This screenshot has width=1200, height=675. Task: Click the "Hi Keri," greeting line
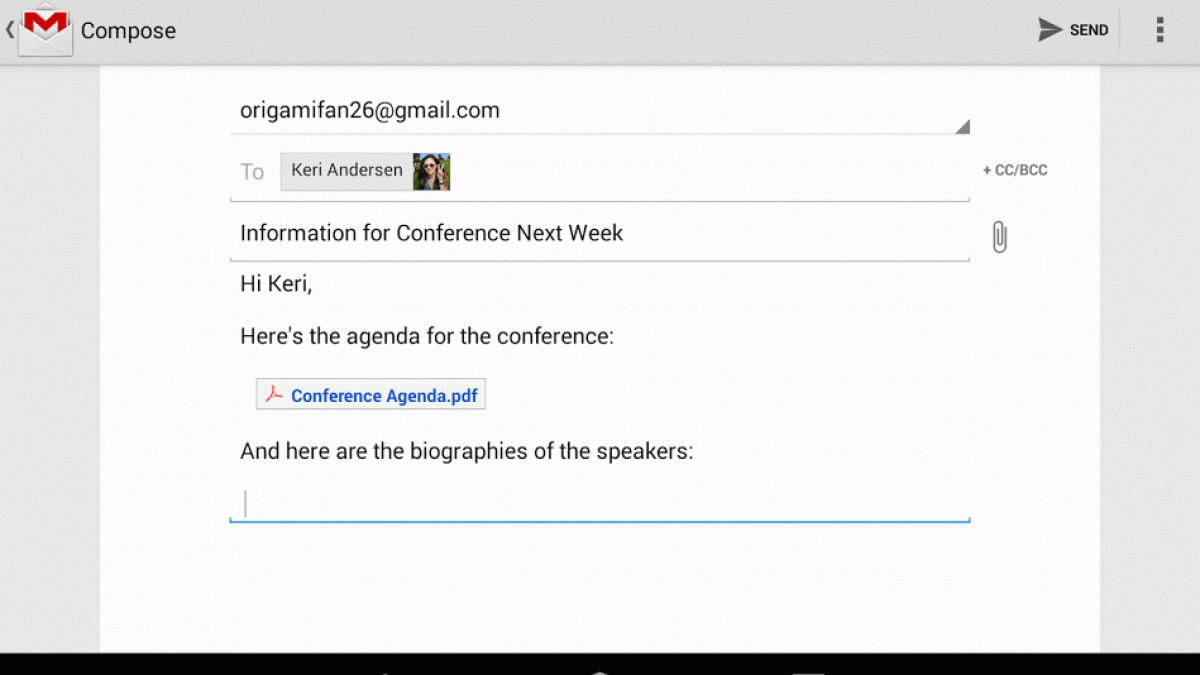tap(277, 284)
